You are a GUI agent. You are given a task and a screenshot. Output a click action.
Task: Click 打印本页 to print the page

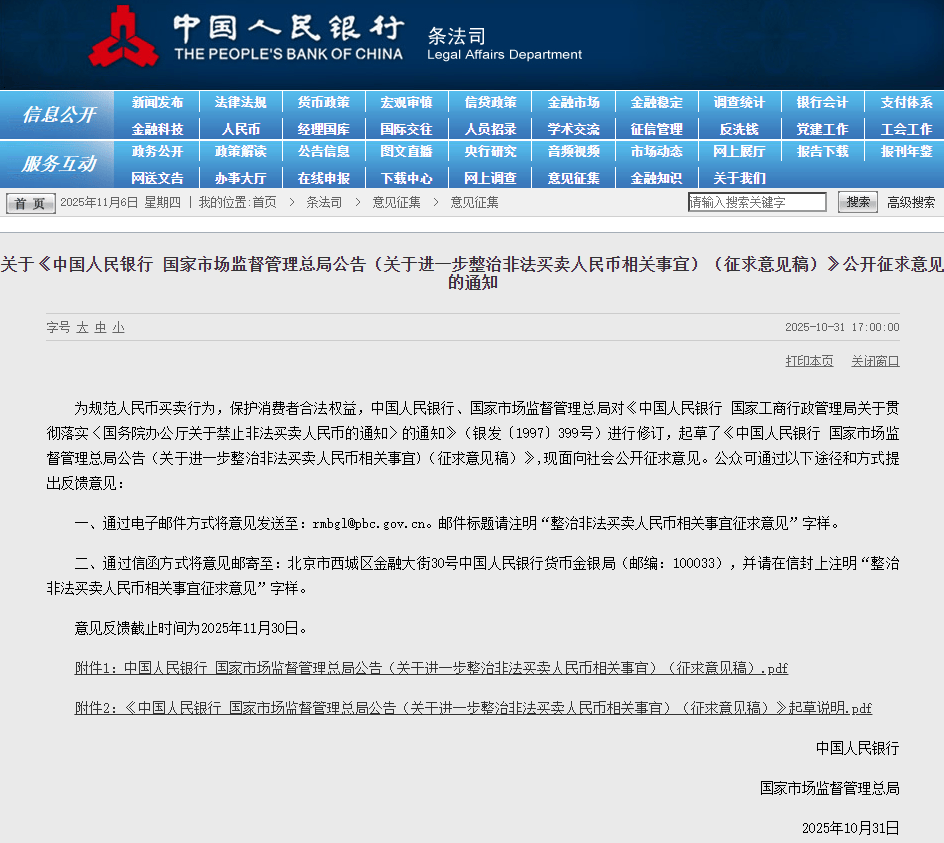(809, 361)
